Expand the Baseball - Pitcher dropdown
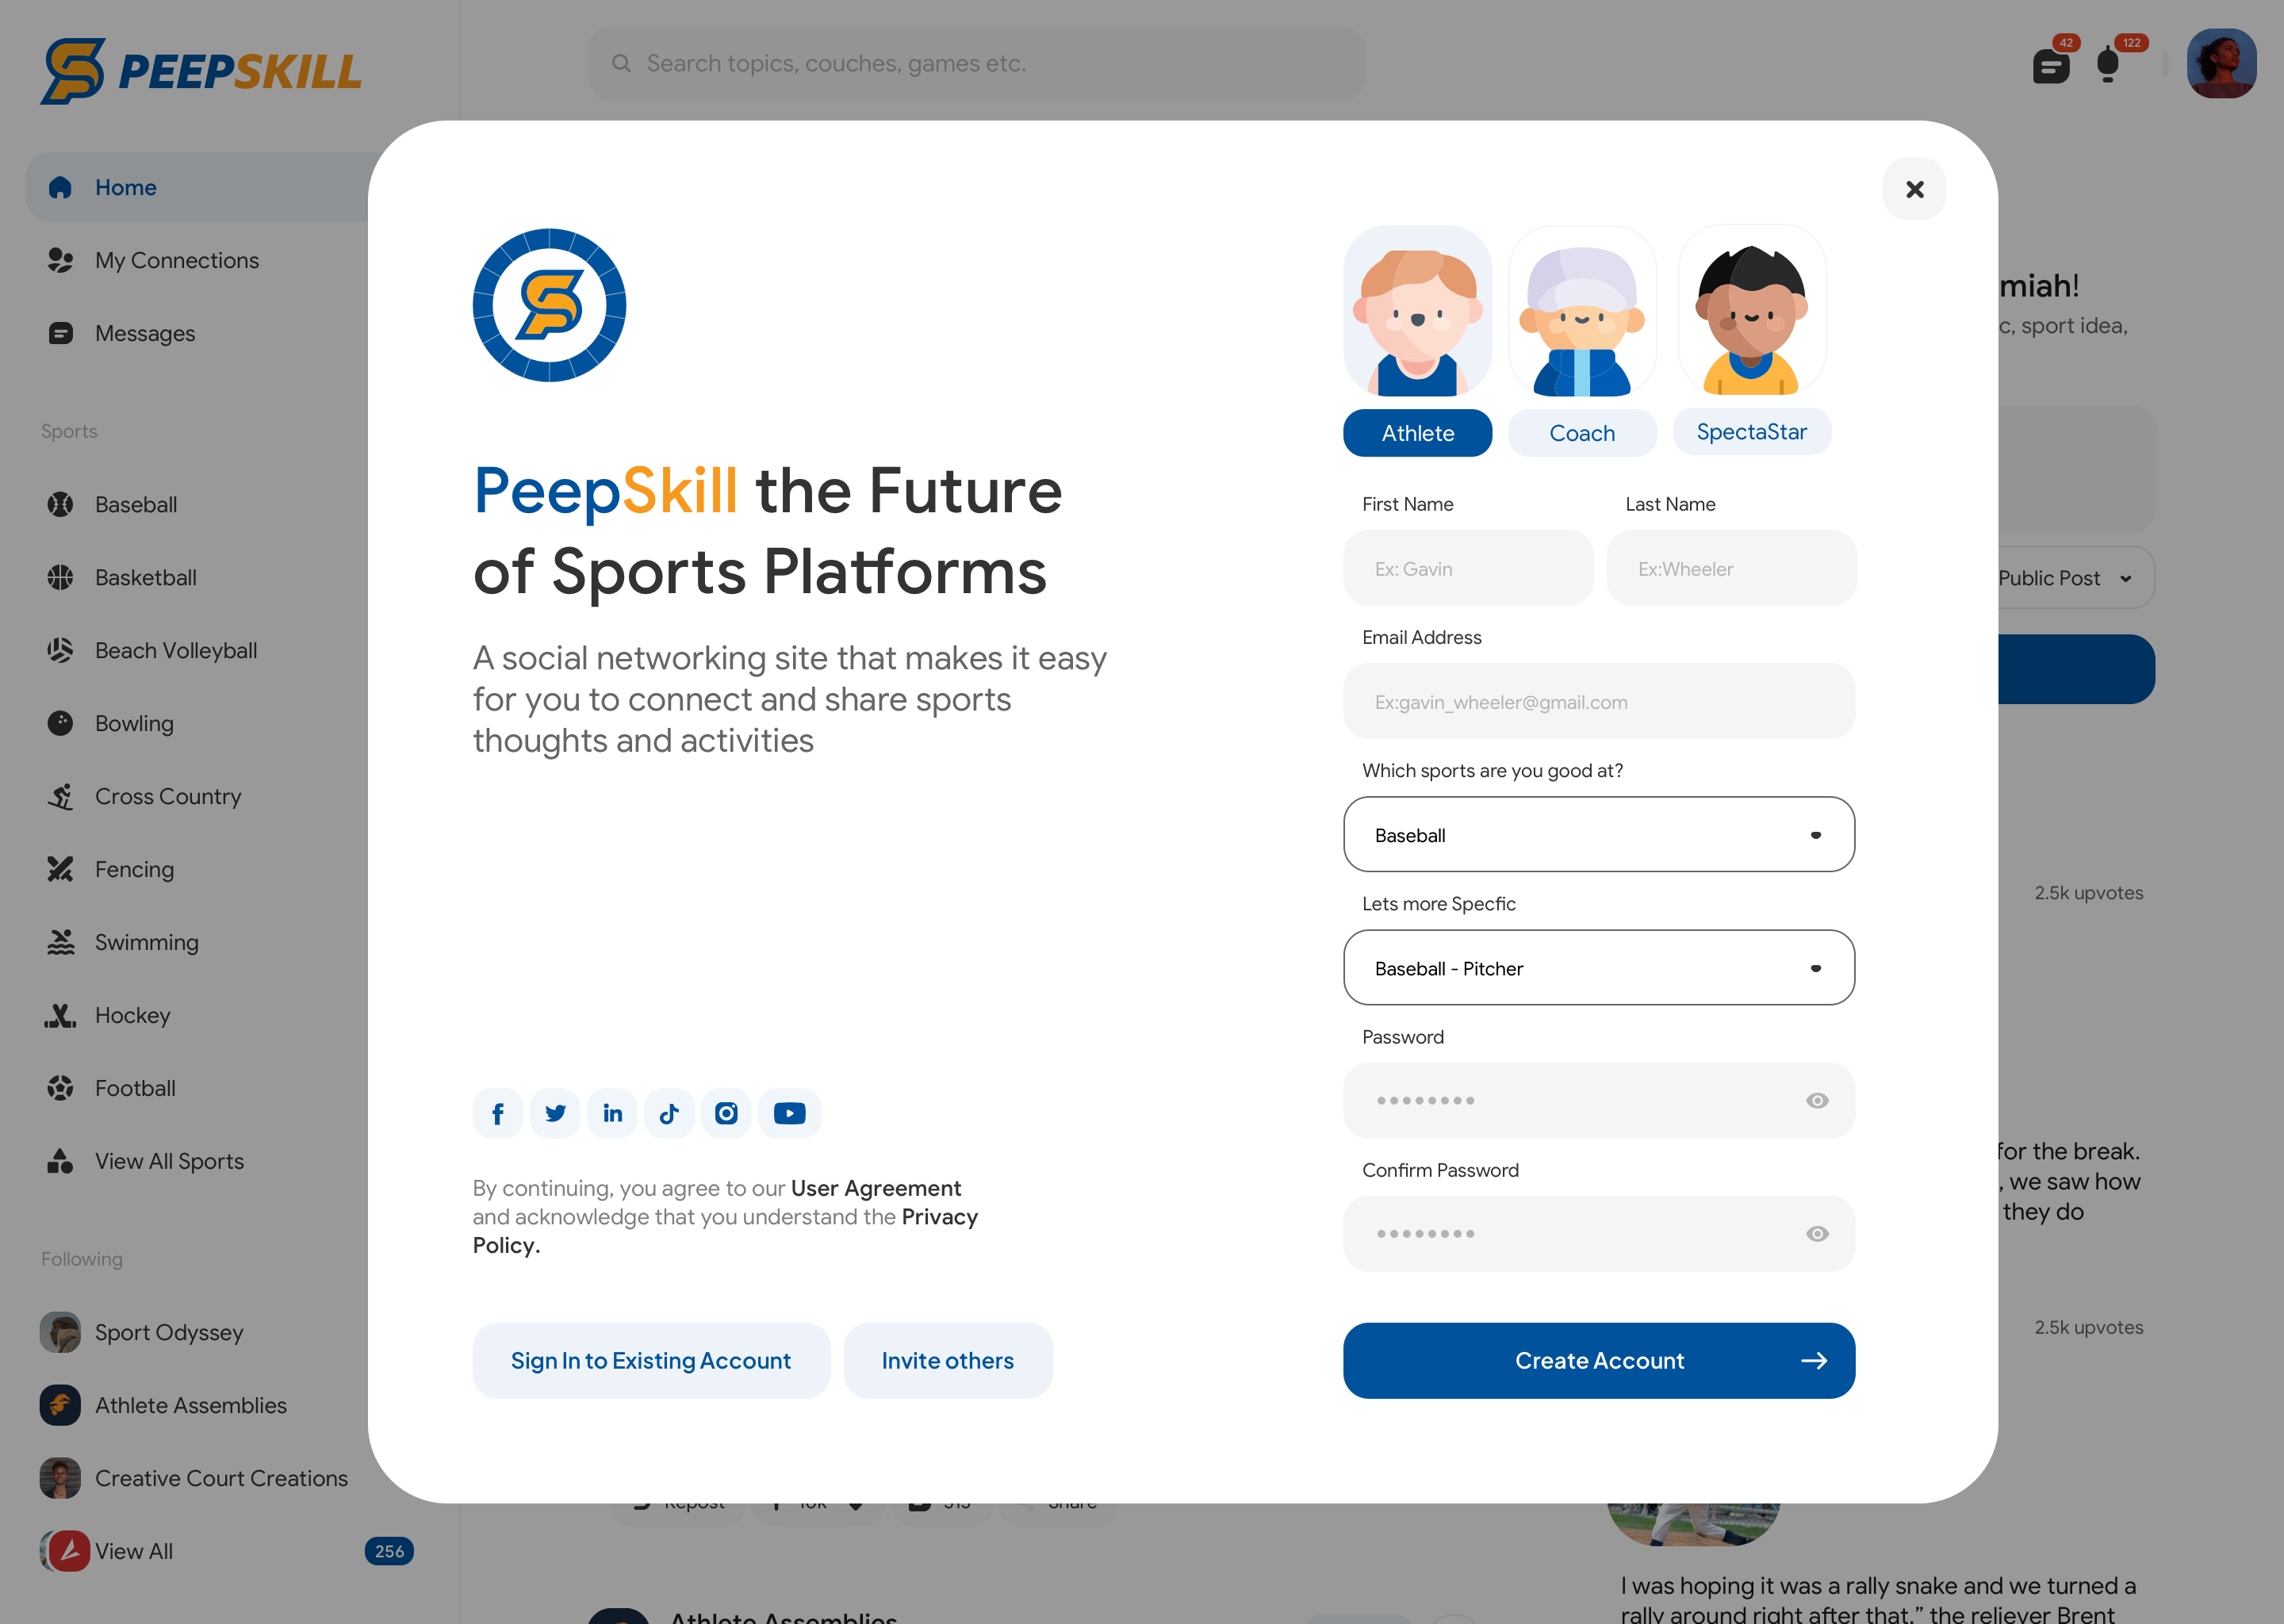 coord(1598,967)
